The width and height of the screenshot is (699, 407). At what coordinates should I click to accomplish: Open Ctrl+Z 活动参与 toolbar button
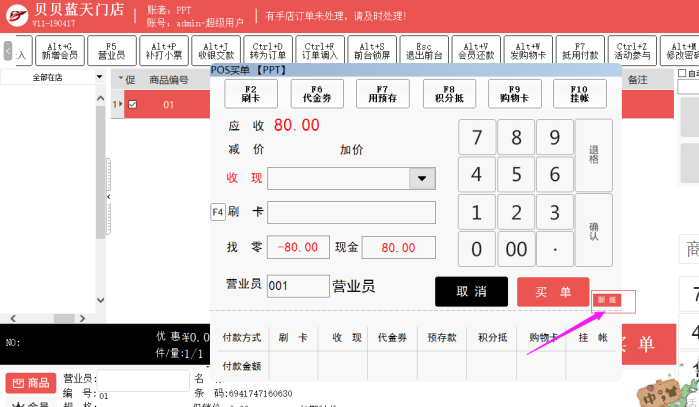tap(632, 51)
